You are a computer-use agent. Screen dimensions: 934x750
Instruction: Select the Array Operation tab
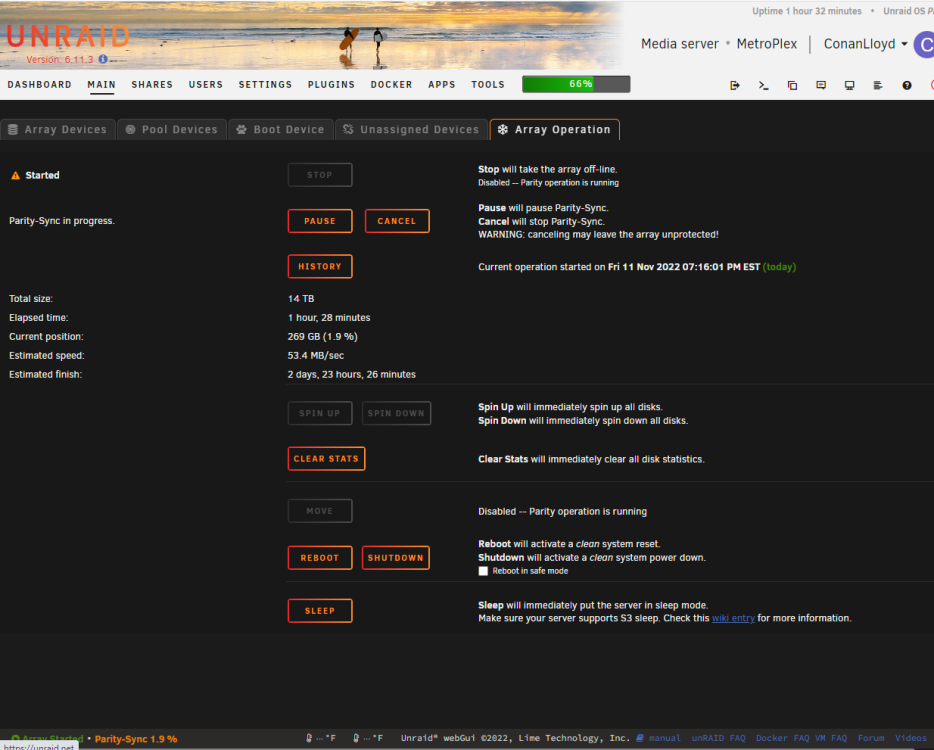(x=555, y=129)
